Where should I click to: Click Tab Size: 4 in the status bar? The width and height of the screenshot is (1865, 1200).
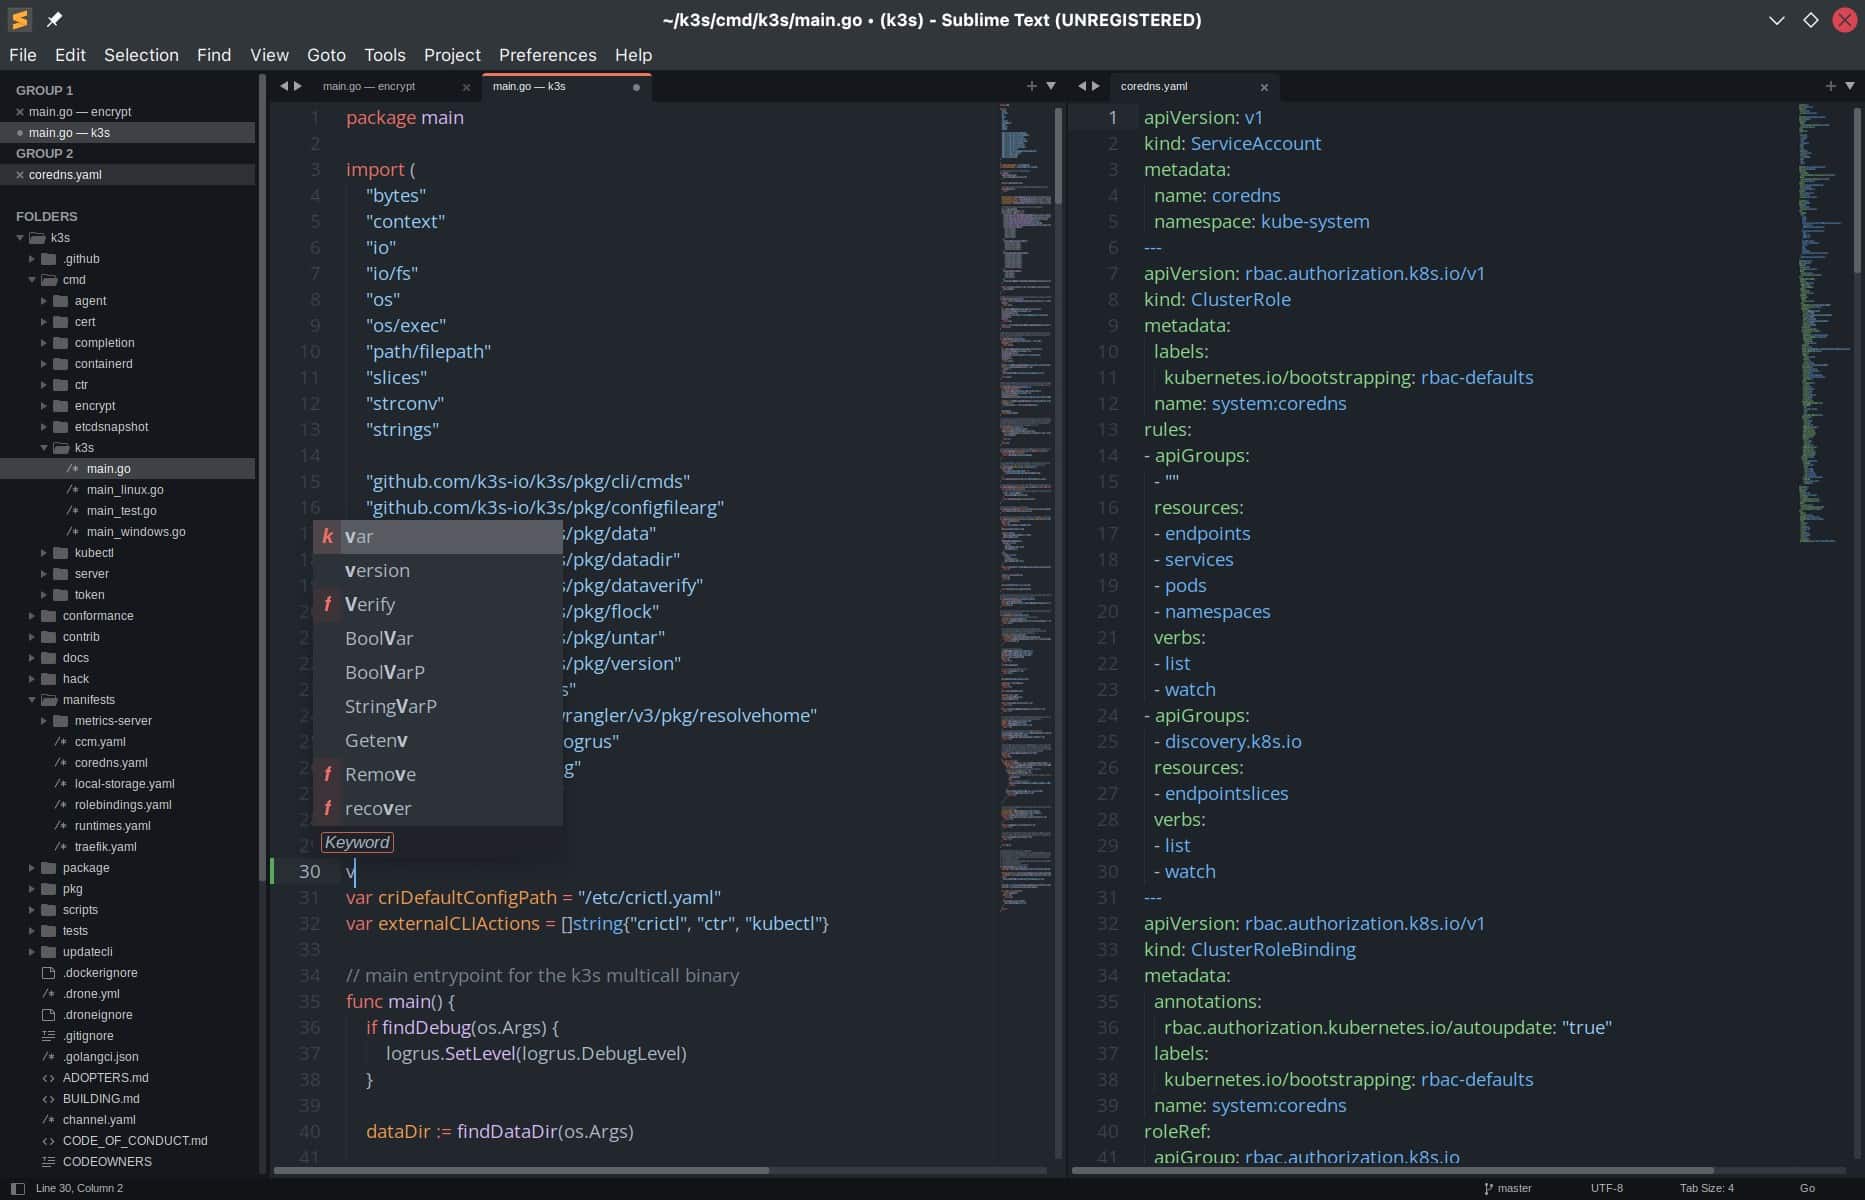1705,1188
